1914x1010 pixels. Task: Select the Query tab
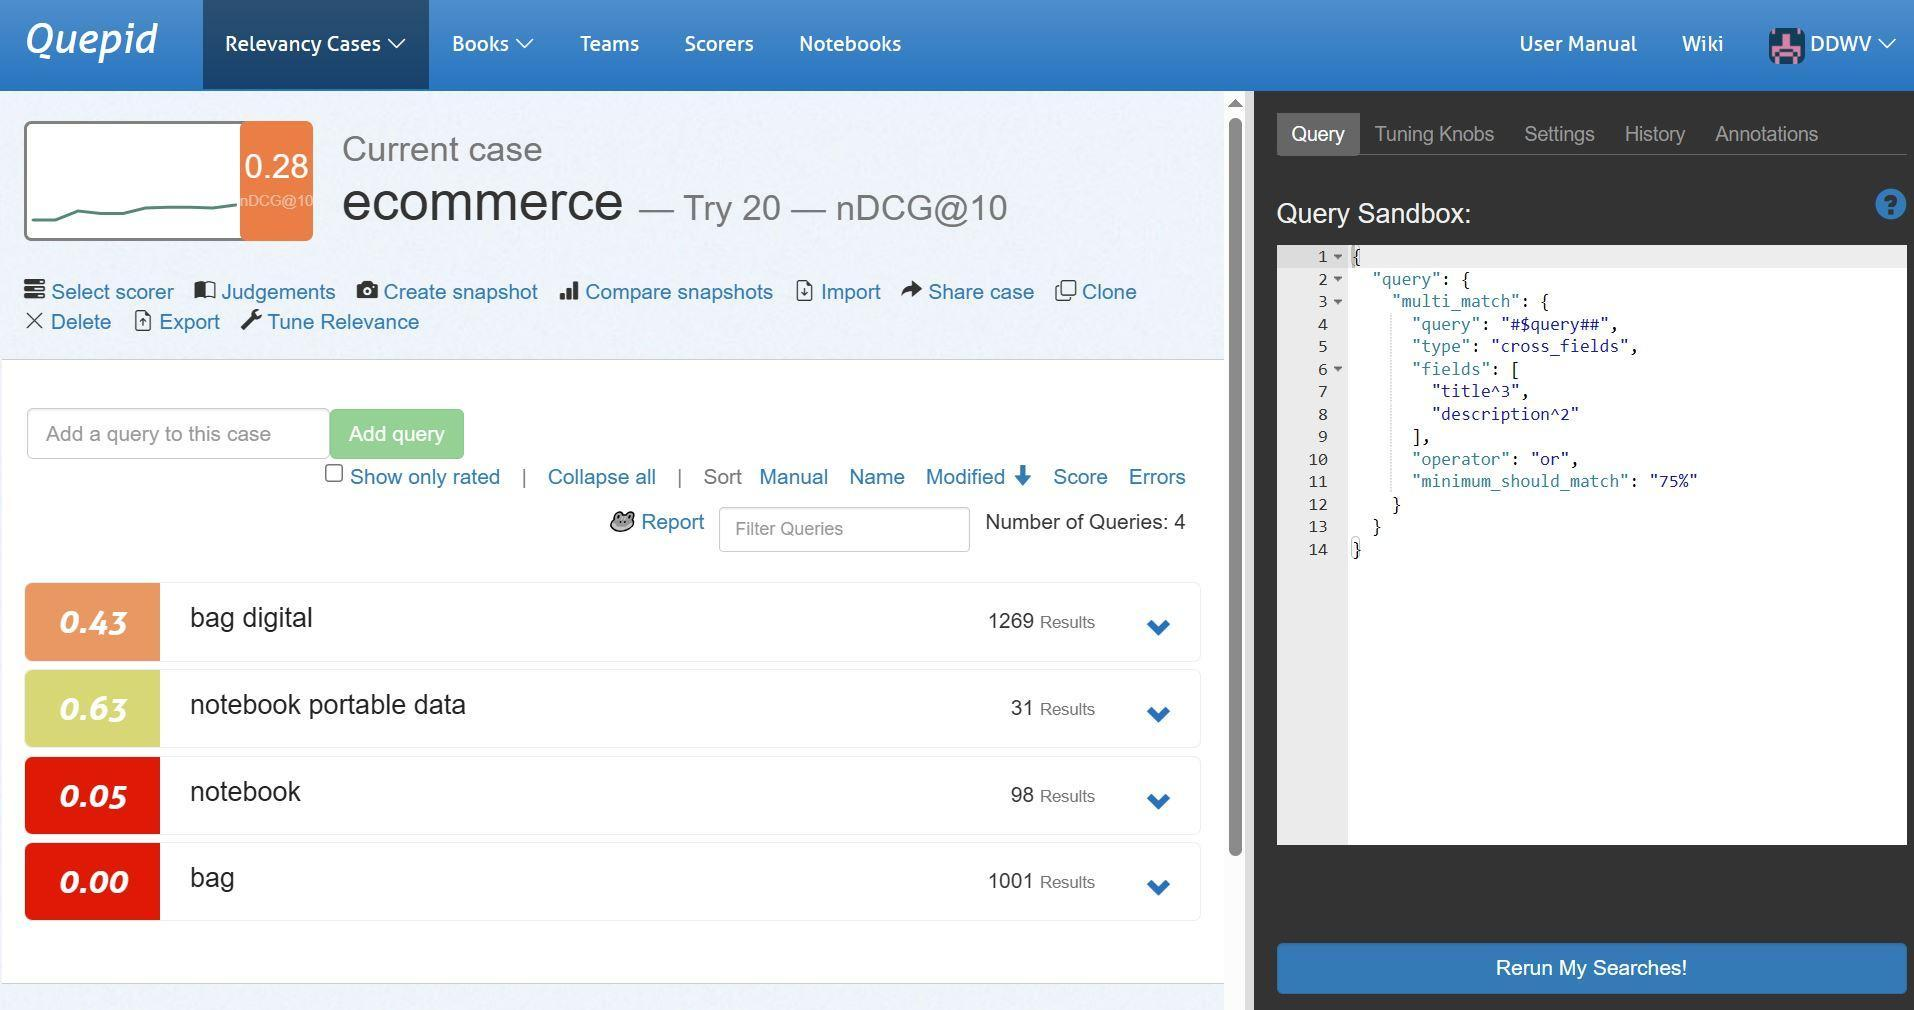pyautogui.click(x=1318, y=134)
